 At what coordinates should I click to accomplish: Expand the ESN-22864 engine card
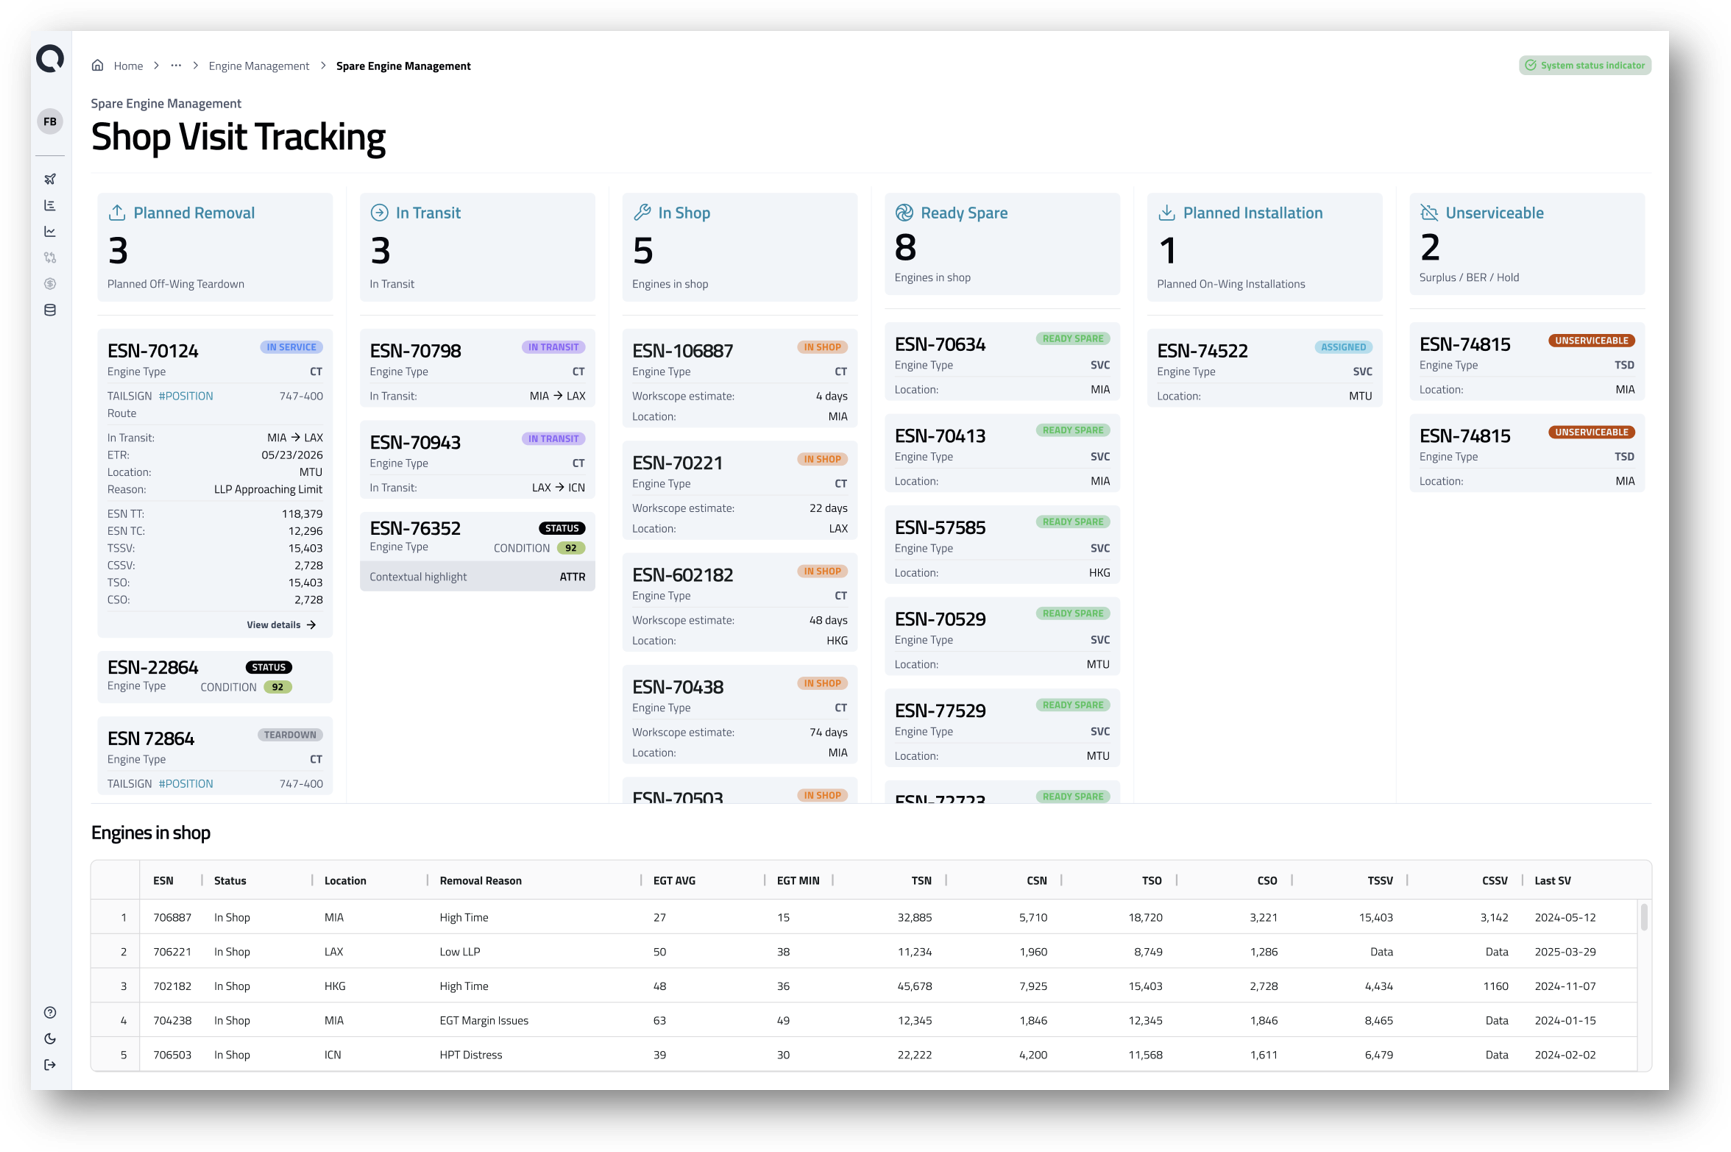[214, 676]
